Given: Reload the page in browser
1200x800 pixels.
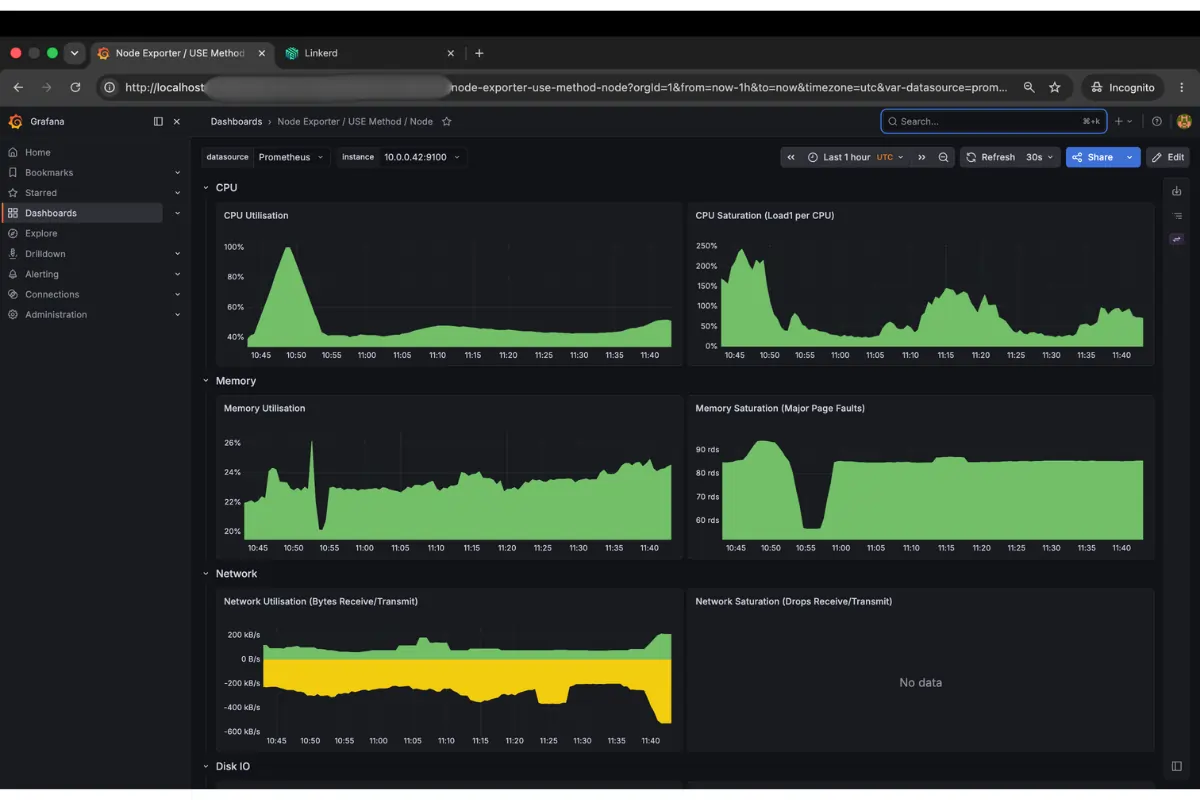Looking at the screenshot, I should (75, 88).
